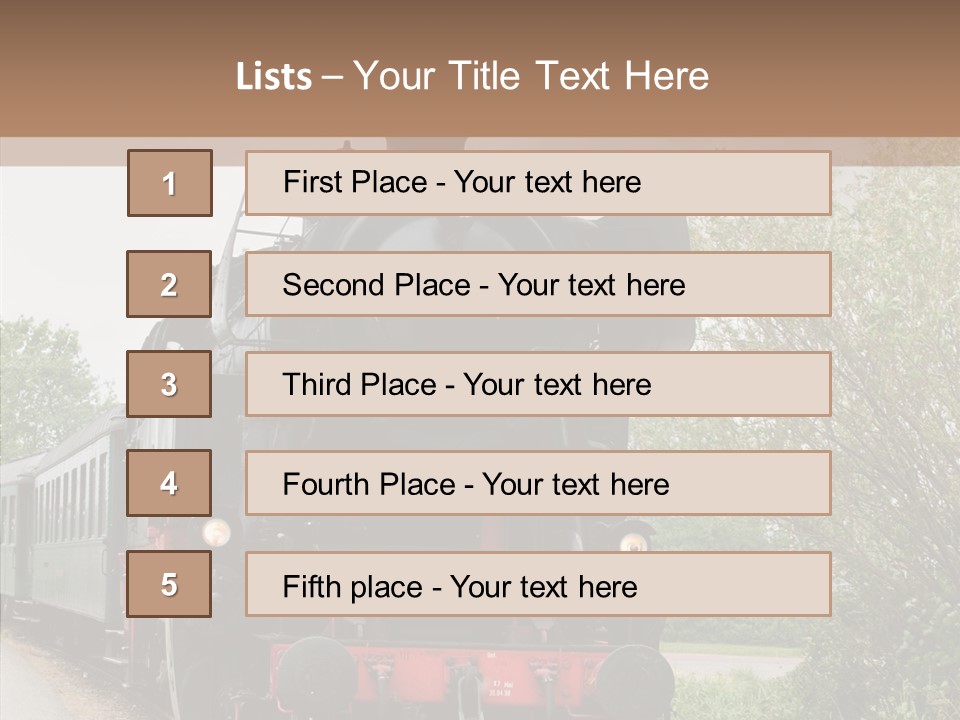Click the number 3 box
The image size is (960, 720).
point(170,384)
